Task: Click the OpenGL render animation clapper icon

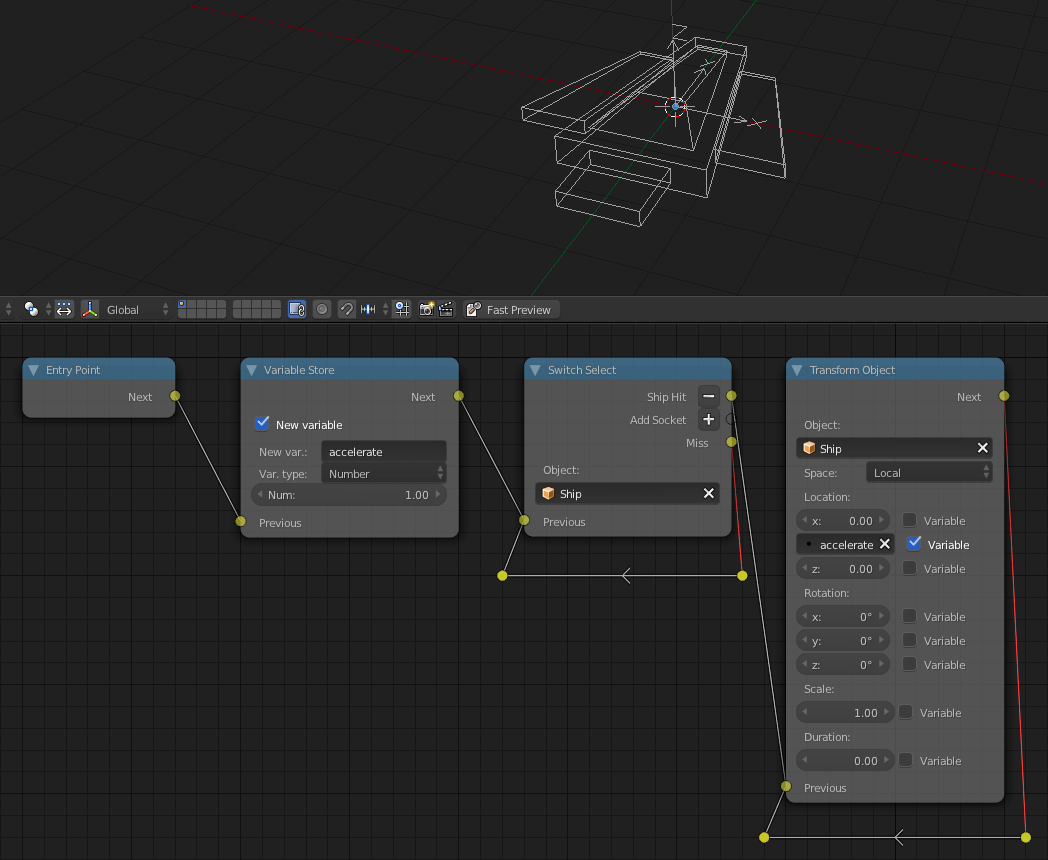Action: (446, 310)
